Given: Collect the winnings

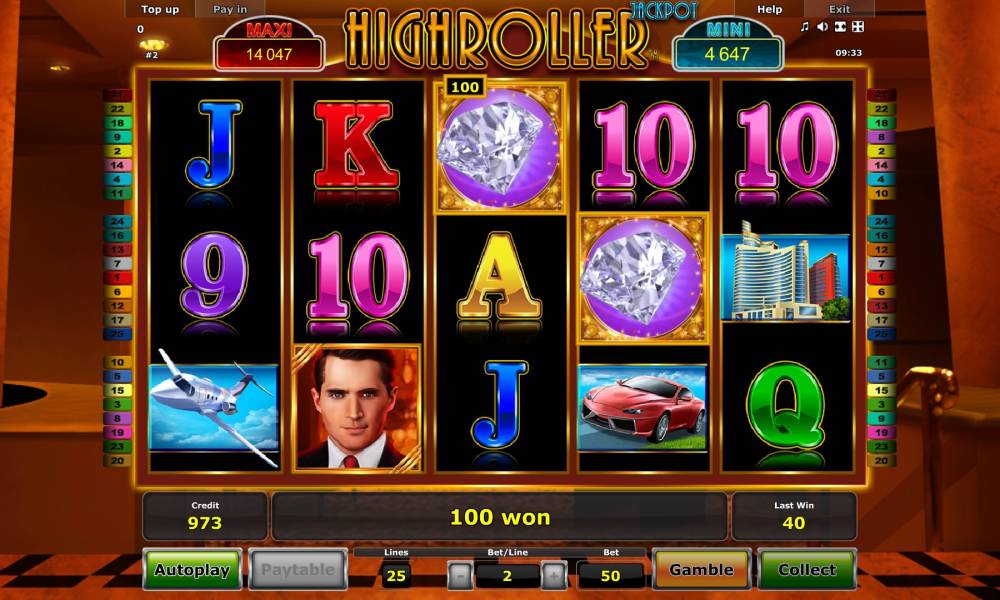Looking at the screenshot, I should click(x=807, y=569).
